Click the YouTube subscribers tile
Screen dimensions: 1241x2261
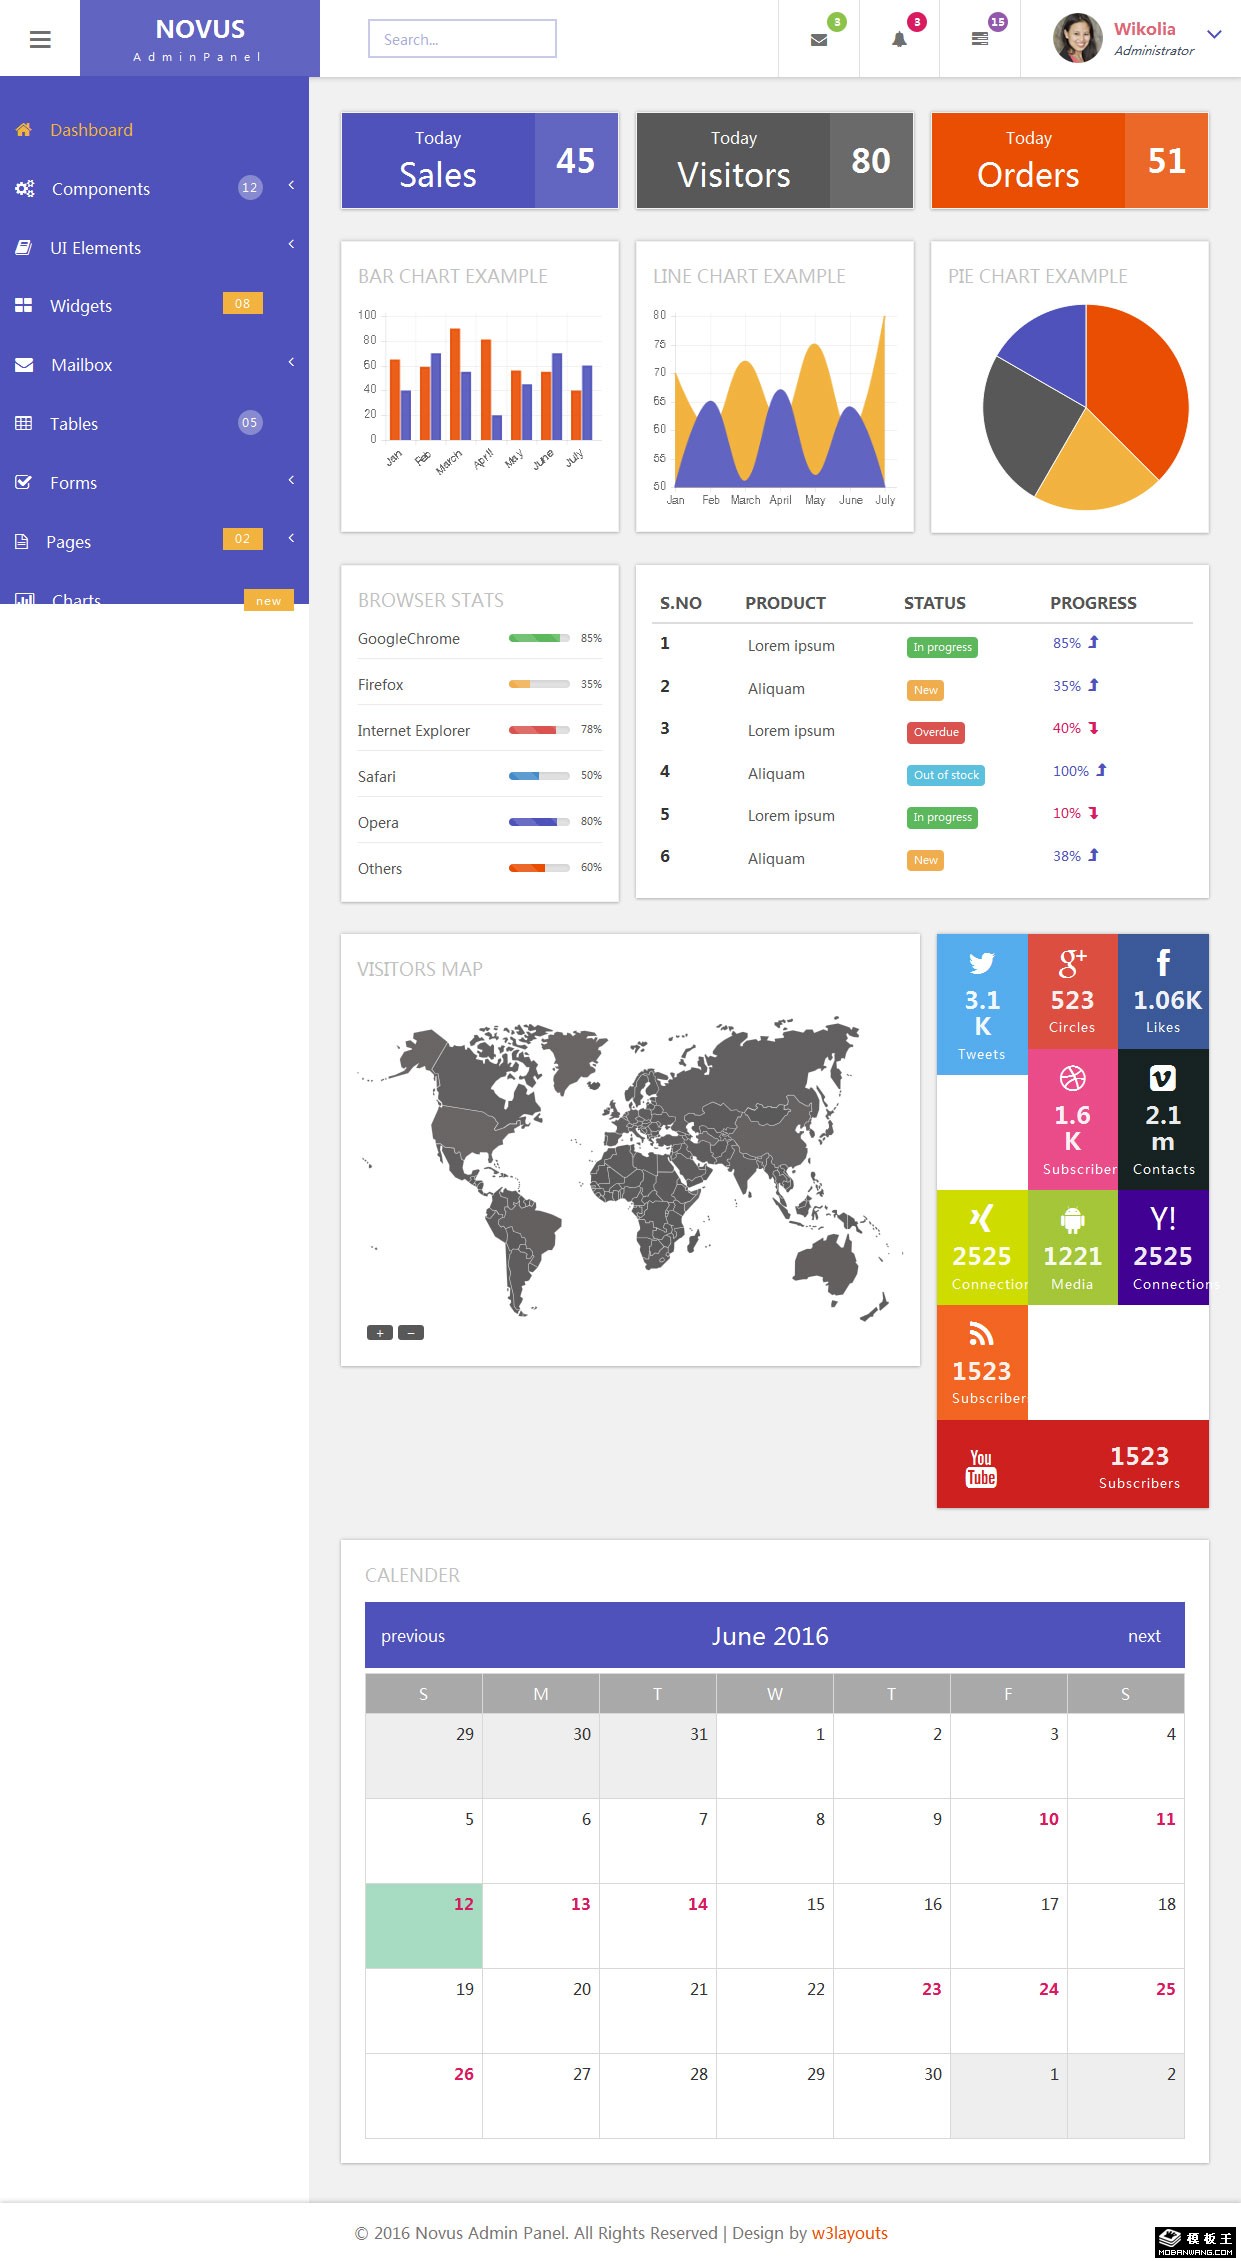pos(1072,1464)
